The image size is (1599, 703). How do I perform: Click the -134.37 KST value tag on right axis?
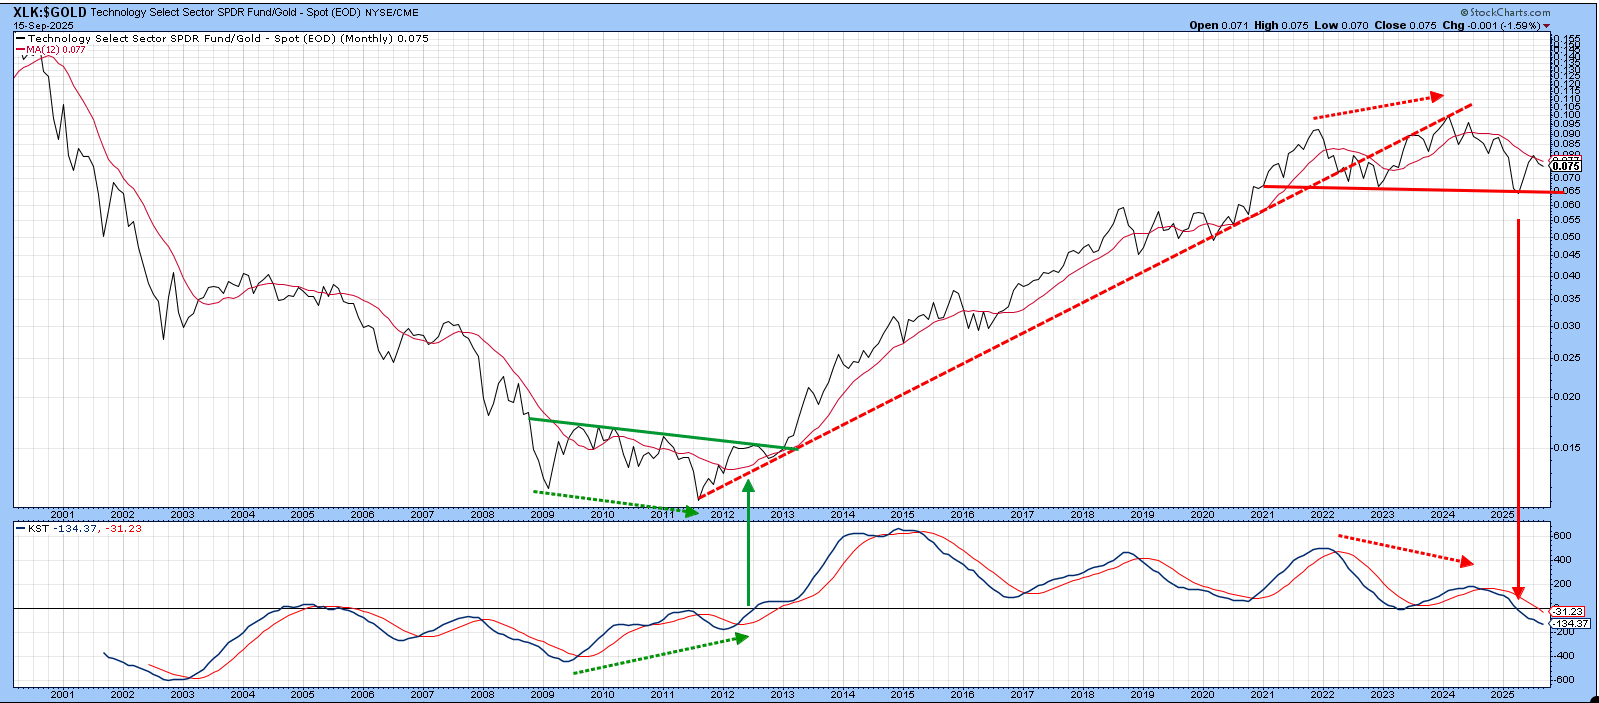coord(1568,623)
